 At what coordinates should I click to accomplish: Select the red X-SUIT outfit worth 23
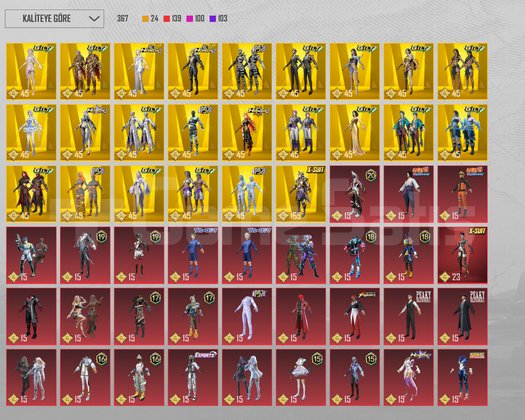462,255
